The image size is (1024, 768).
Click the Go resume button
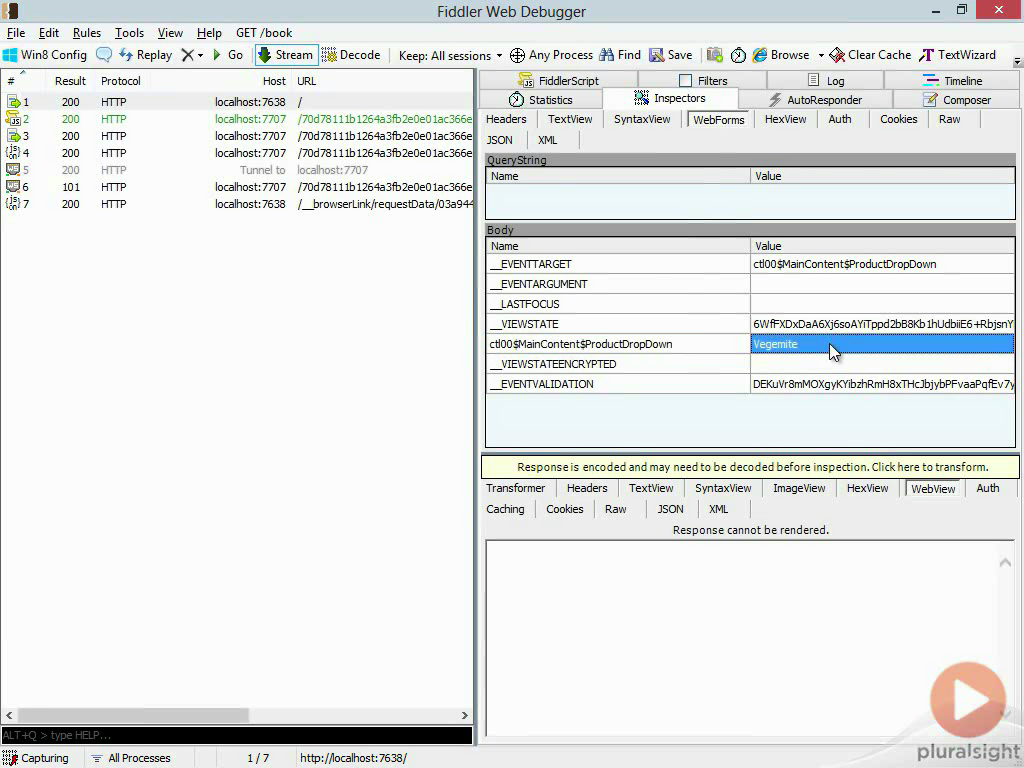tap(227, 55)
